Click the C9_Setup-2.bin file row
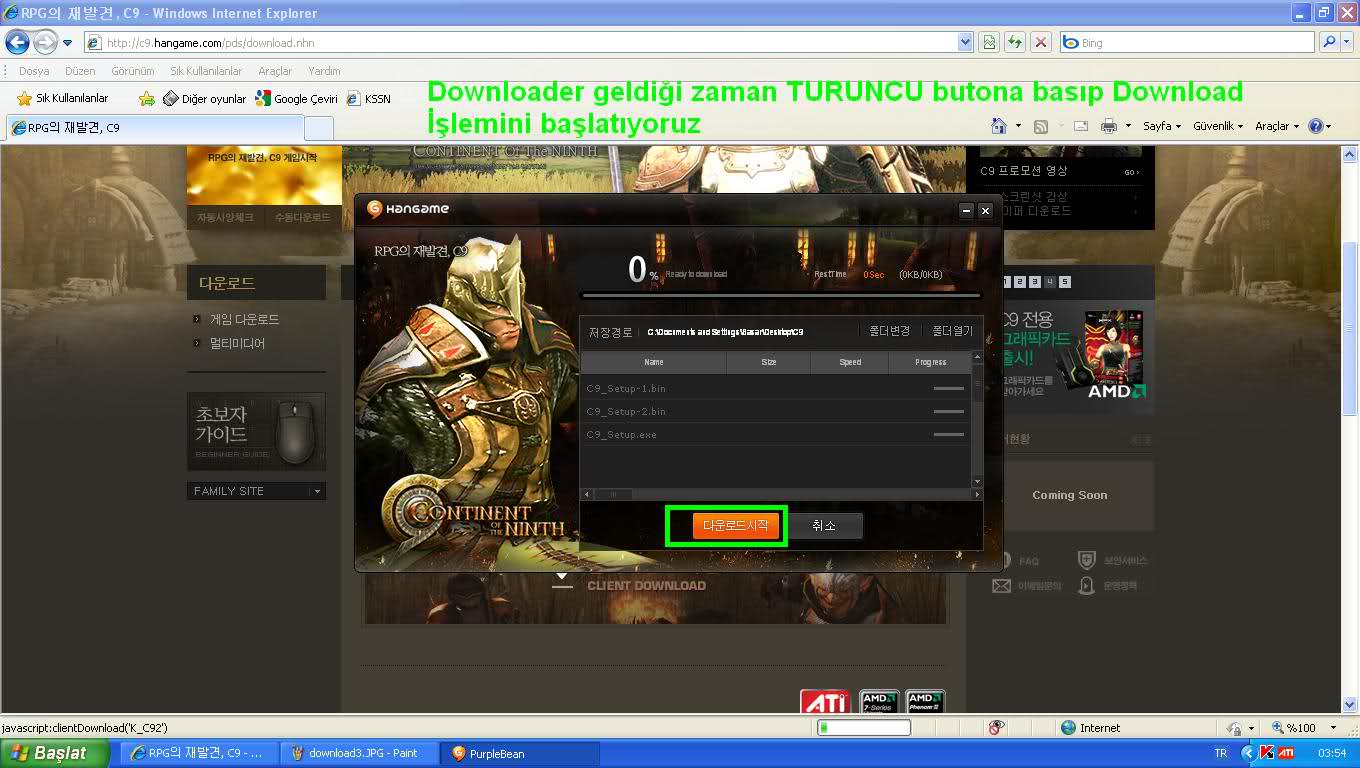 [775, 411]
